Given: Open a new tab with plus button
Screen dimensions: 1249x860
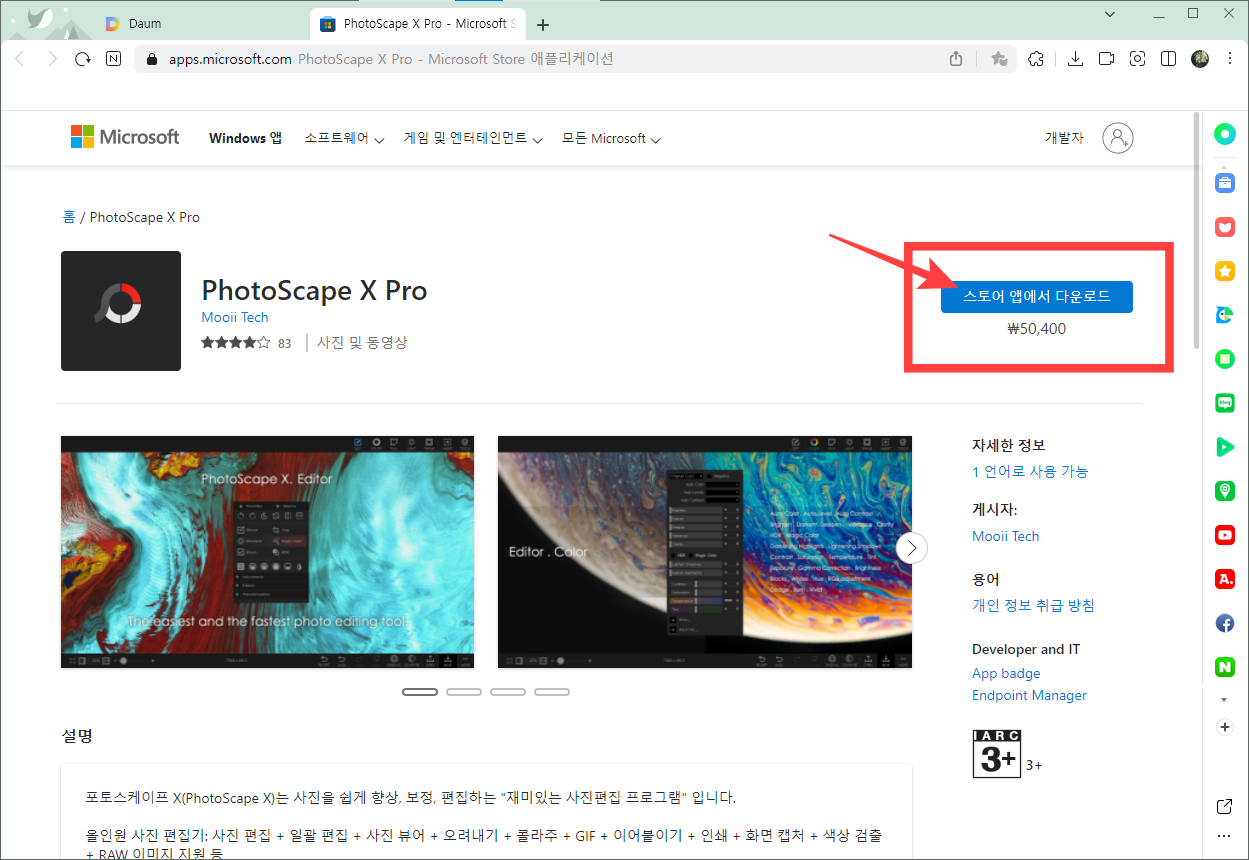Looking at the screenshot, I should tap(543, 24).
